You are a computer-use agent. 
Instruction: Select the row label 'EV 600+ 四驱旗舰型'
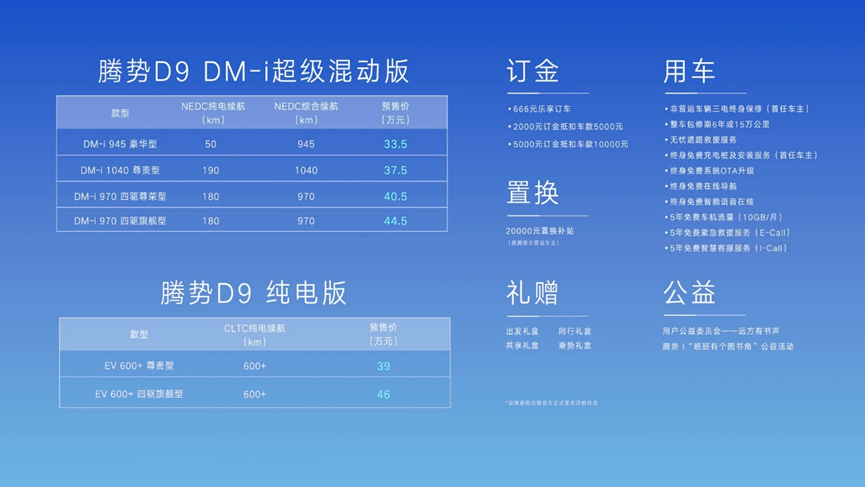pyautogui.click(x=139, y=394)
